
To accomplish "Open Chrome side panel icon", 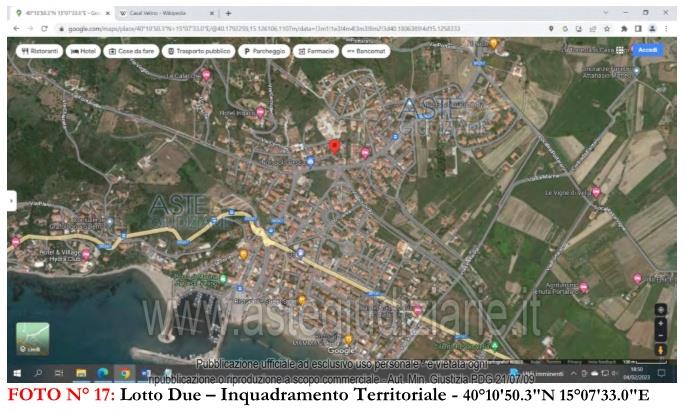I will point(638,29).
